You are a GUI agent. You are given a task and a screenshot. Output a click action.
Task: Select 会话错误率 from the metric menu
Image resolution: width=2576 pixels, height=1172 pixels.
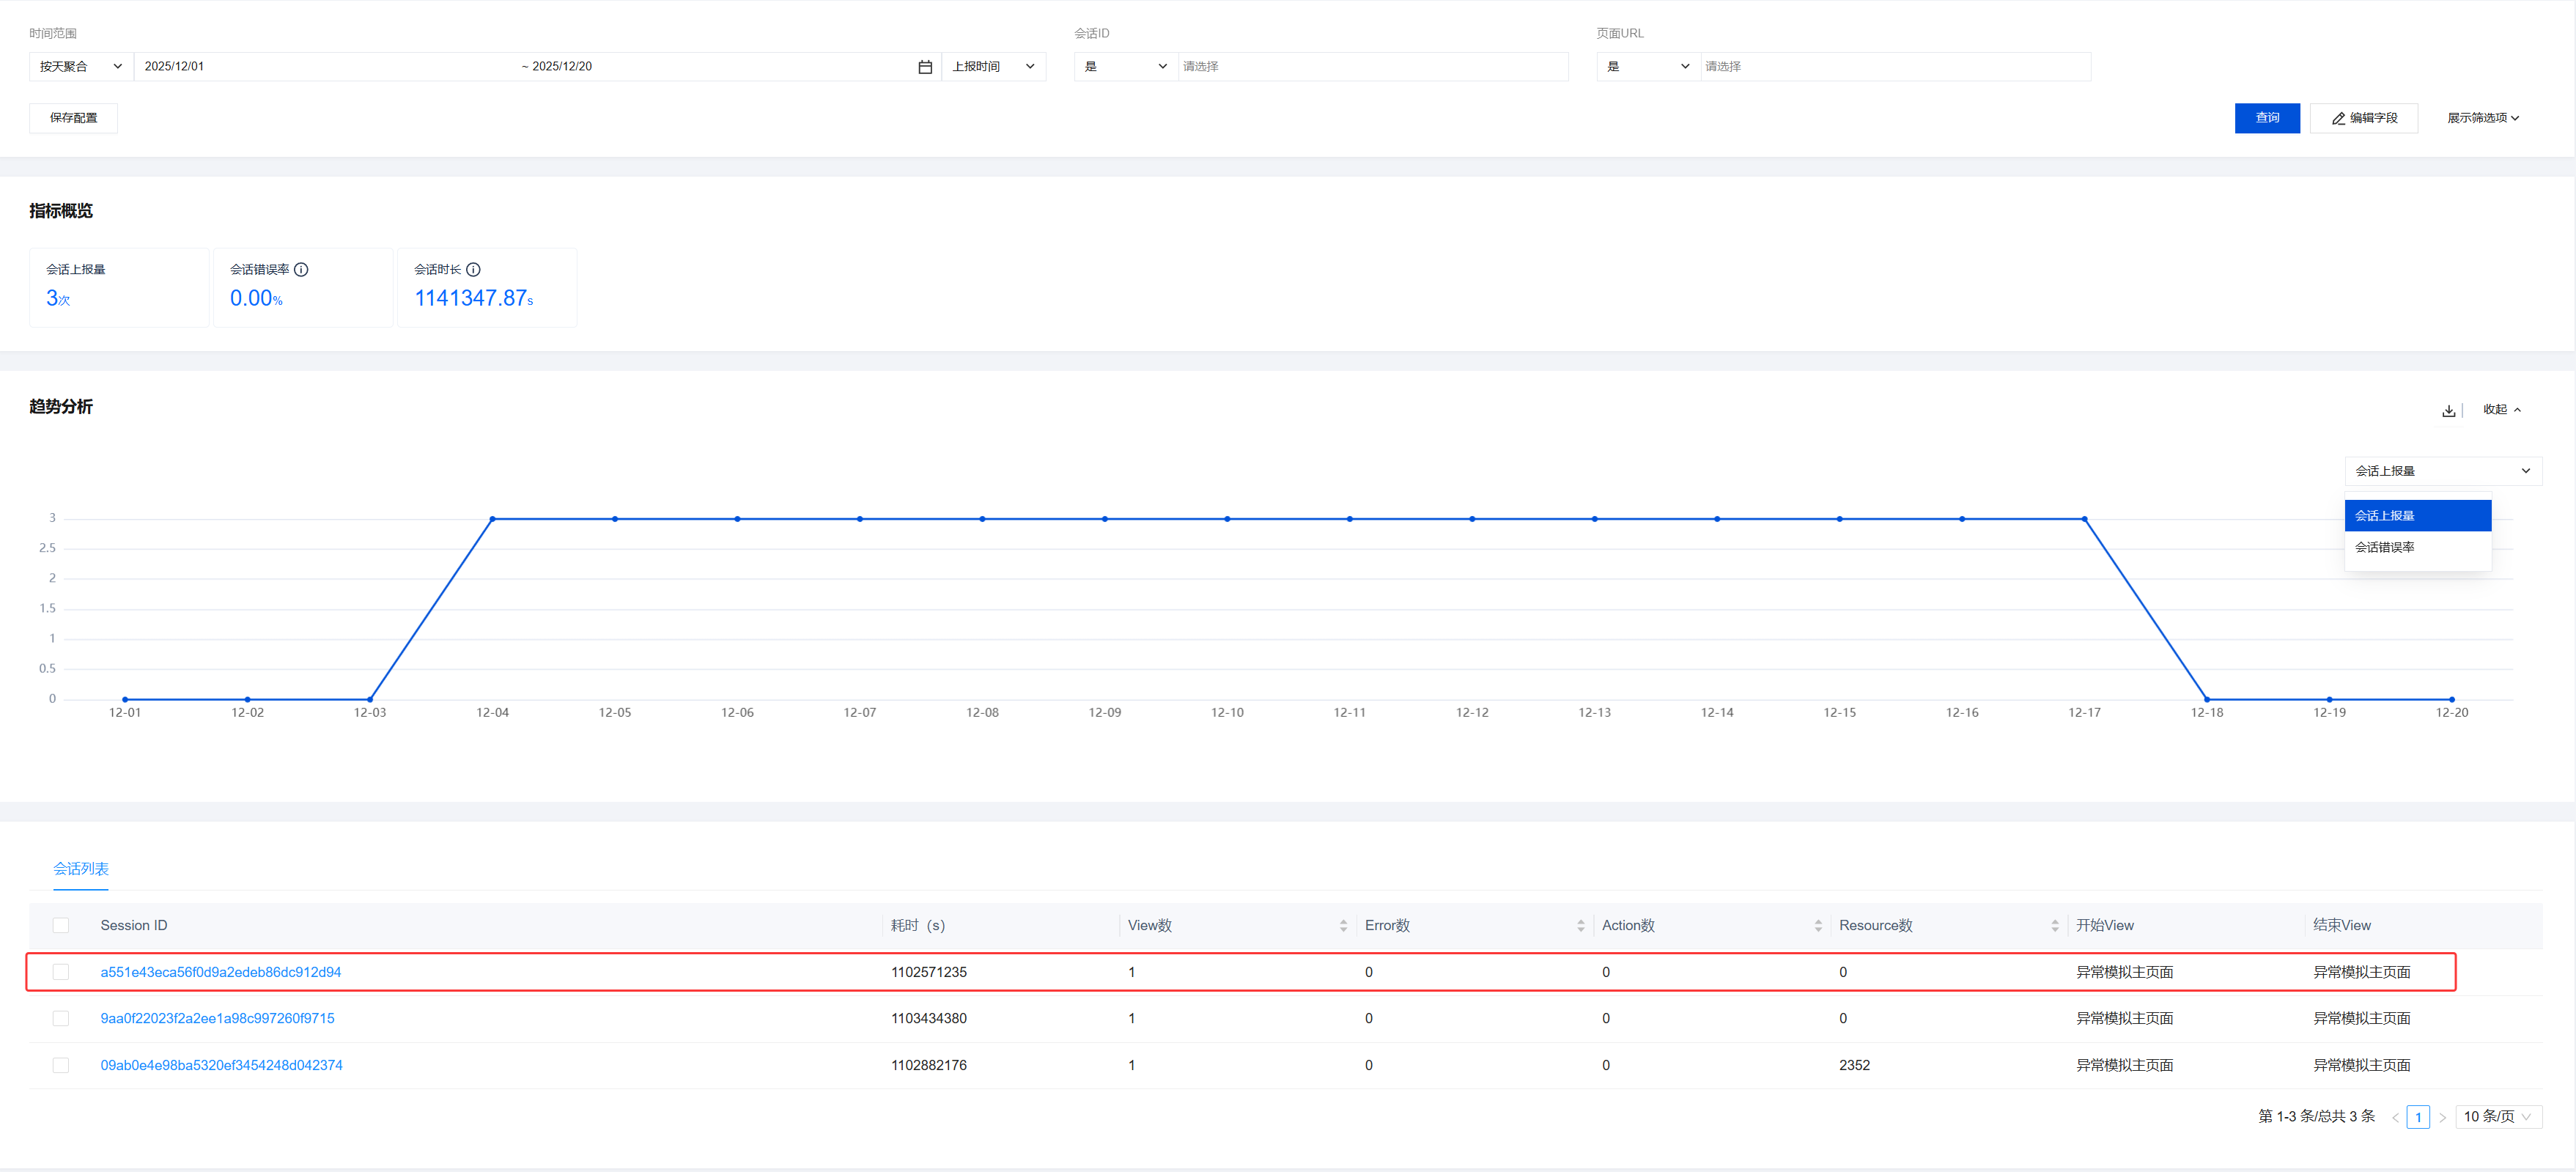[2384, 547]
